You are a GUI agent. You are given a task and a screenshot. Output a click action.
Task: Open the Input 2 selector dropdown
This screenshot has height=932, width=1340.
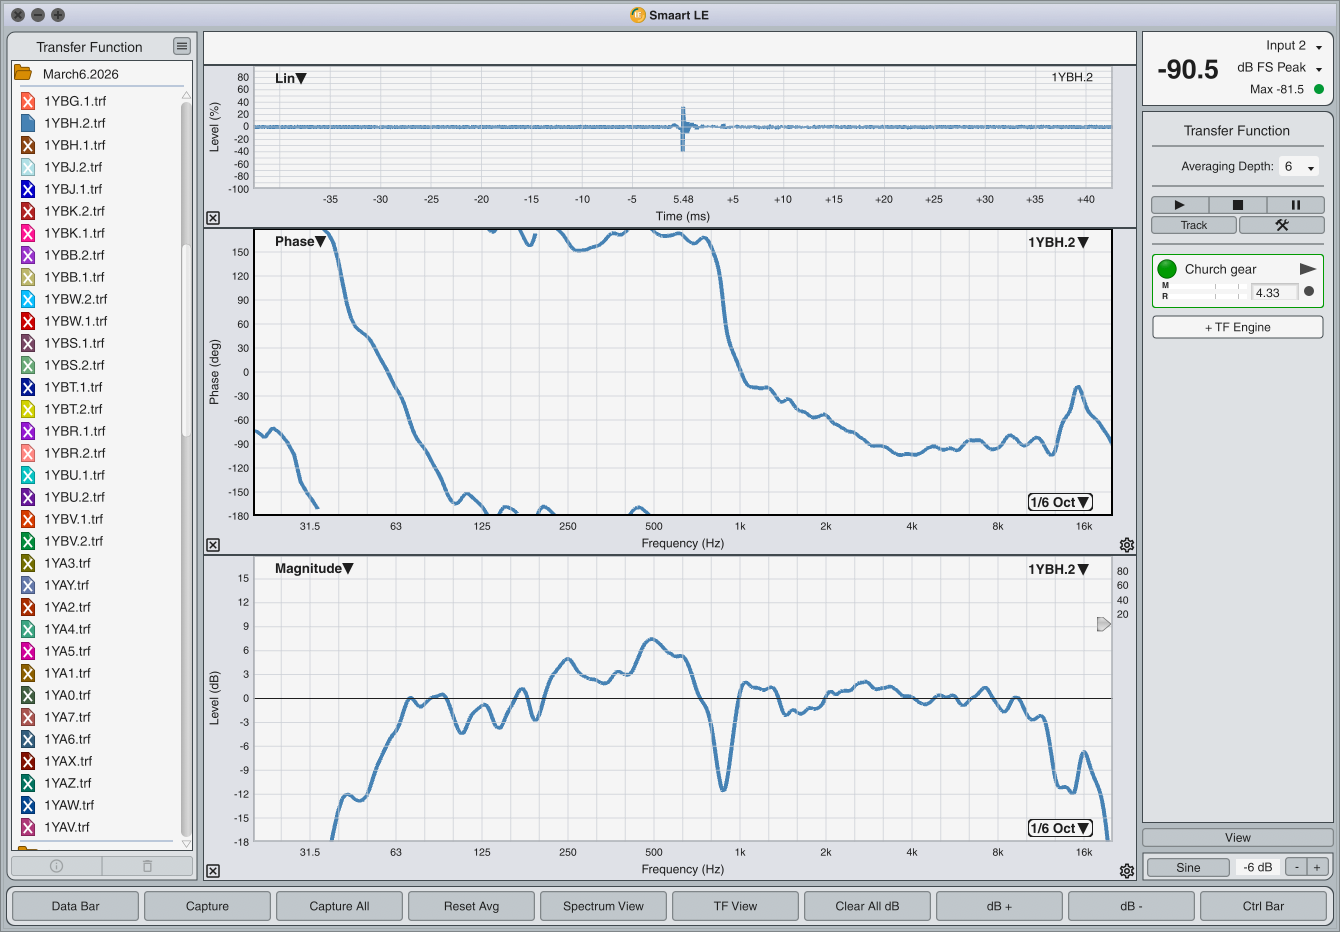[1294, 46]
